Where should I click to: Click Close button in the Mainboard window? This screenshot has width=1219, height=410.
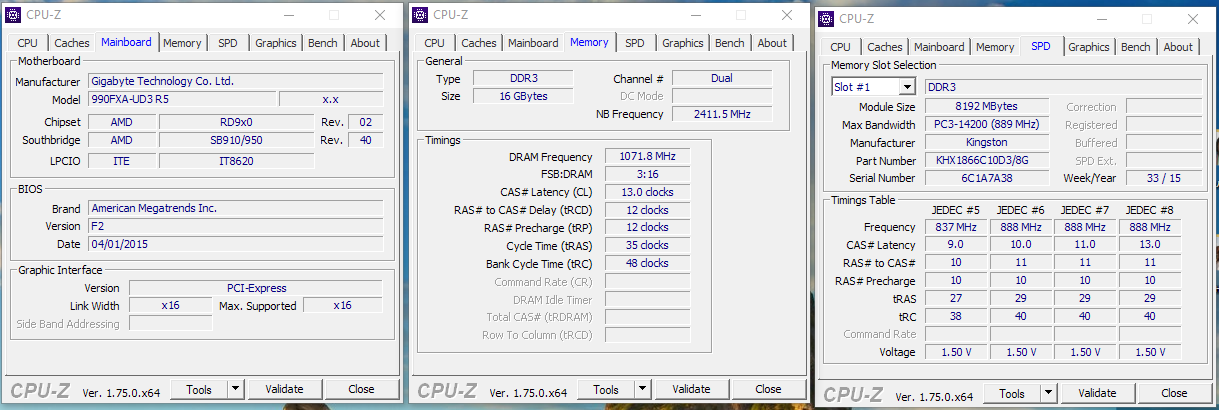tap(361, 389)
